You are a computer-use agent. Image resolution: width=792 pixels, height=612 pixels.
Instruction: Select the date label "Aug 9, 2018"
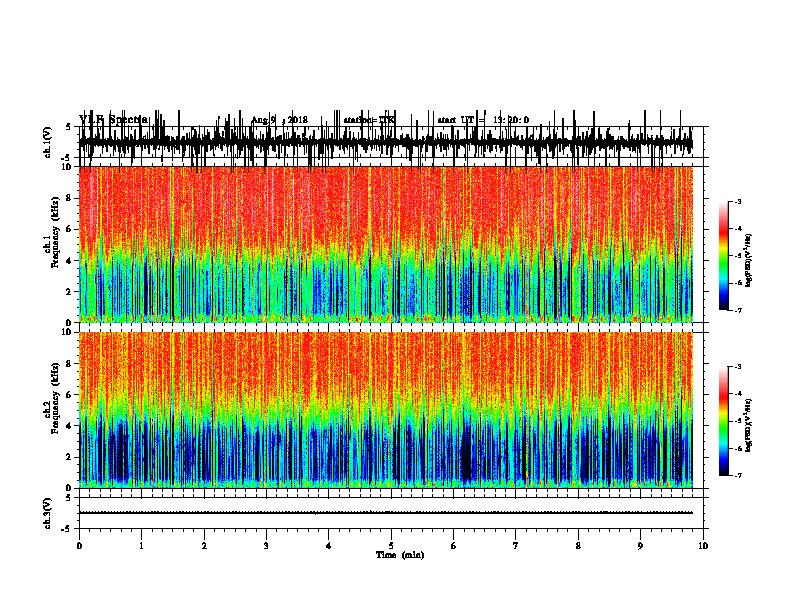coord(279,120)
